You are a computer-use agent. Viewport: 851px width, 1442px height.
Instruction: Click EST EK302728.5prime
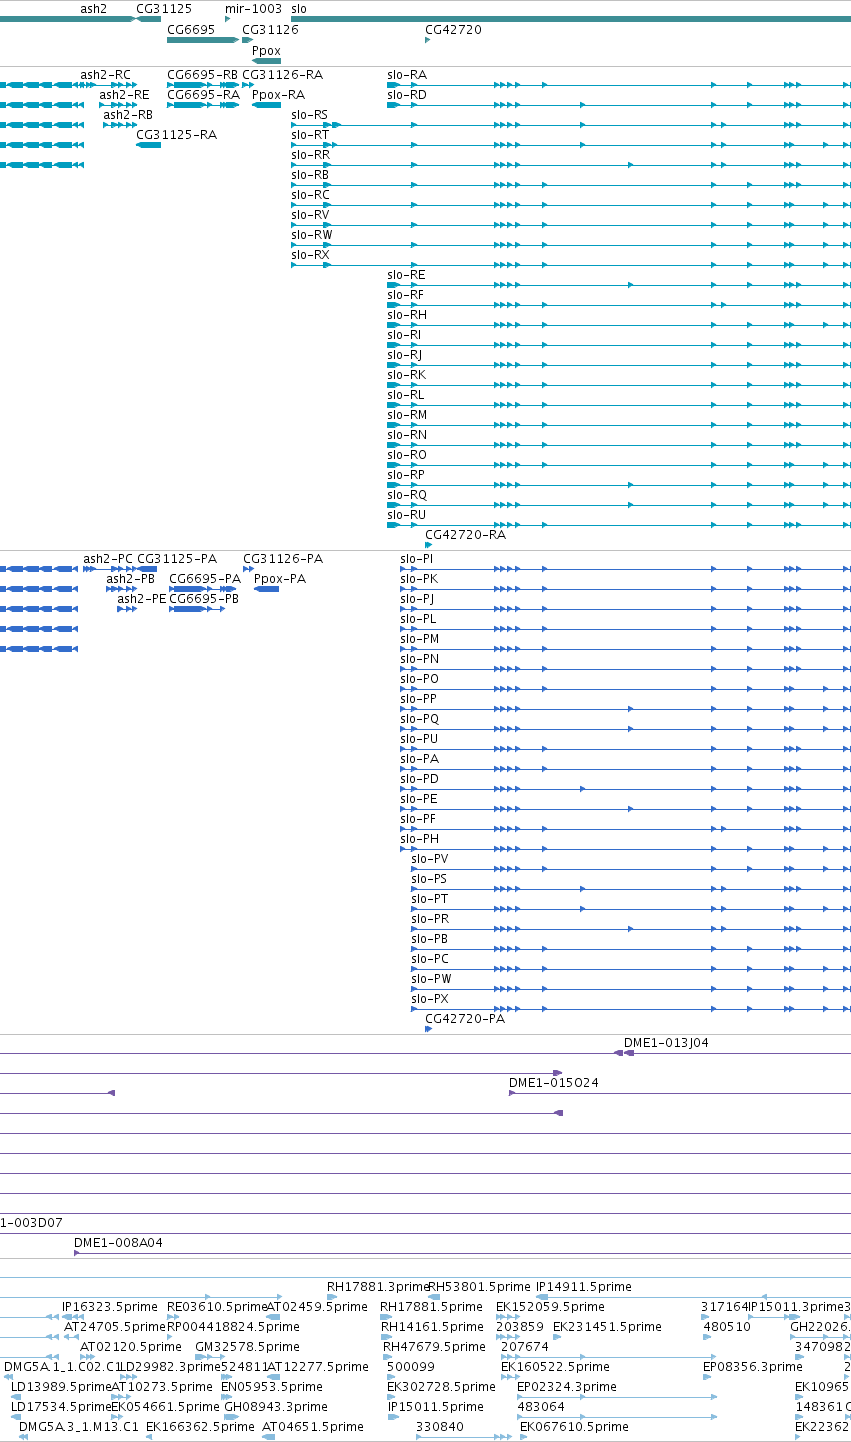coord(441,1387)
